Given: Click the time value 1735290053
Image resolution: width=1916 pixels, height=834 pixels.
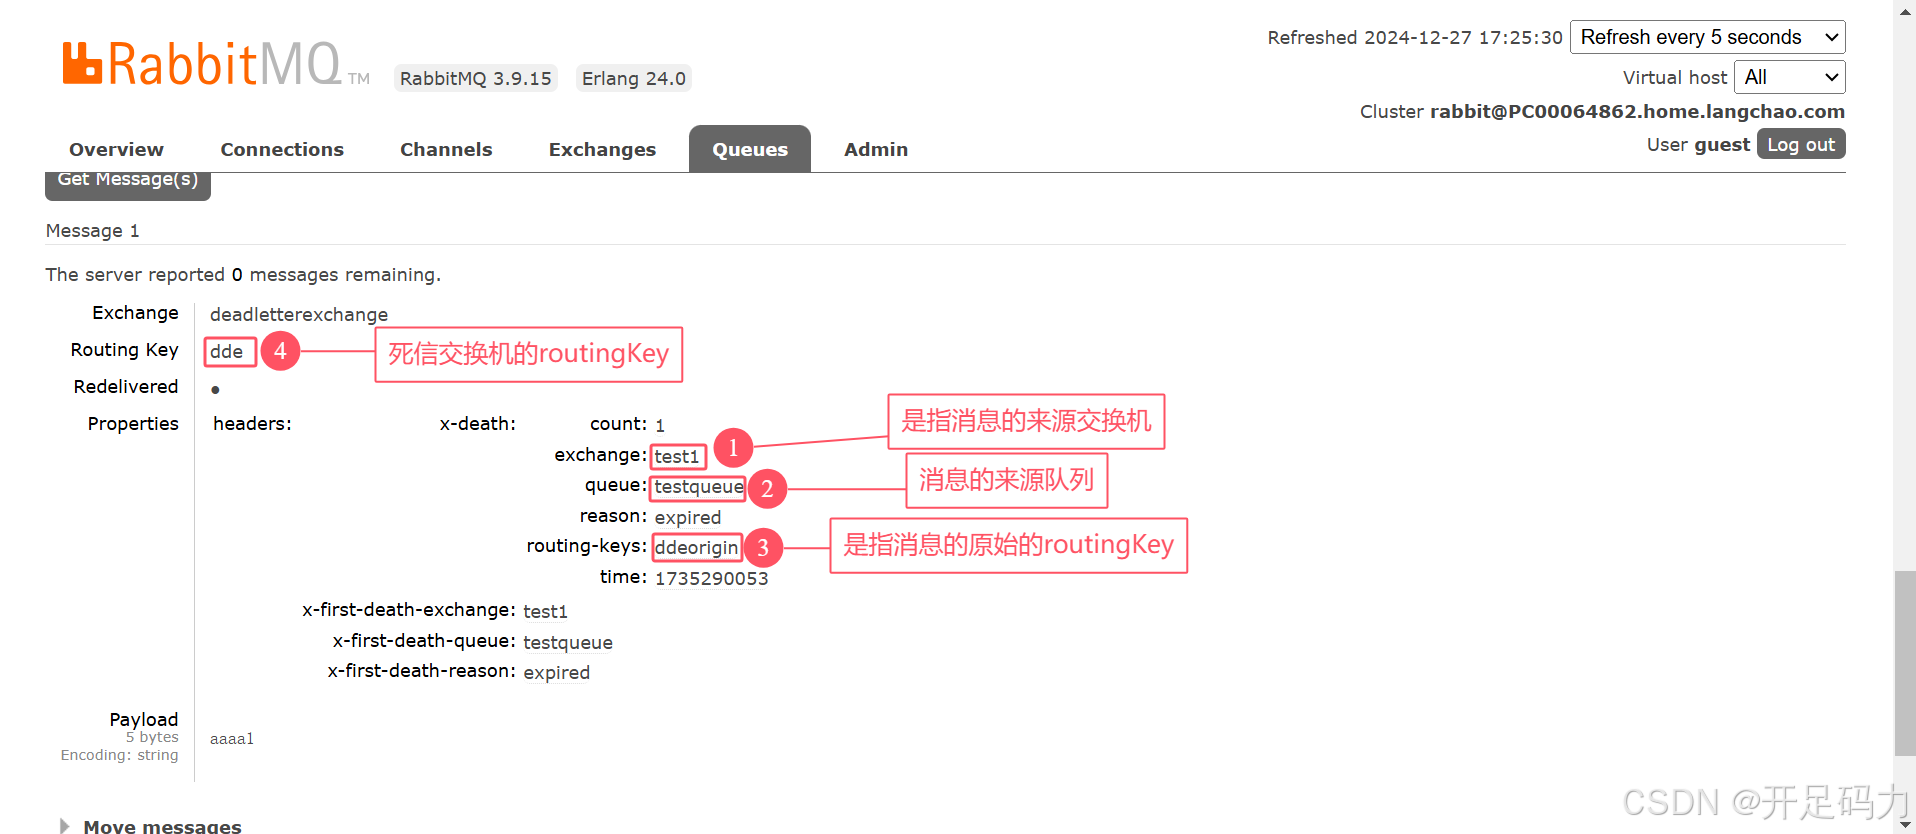Looking at the screenshot, I should (x=712, y=578).
